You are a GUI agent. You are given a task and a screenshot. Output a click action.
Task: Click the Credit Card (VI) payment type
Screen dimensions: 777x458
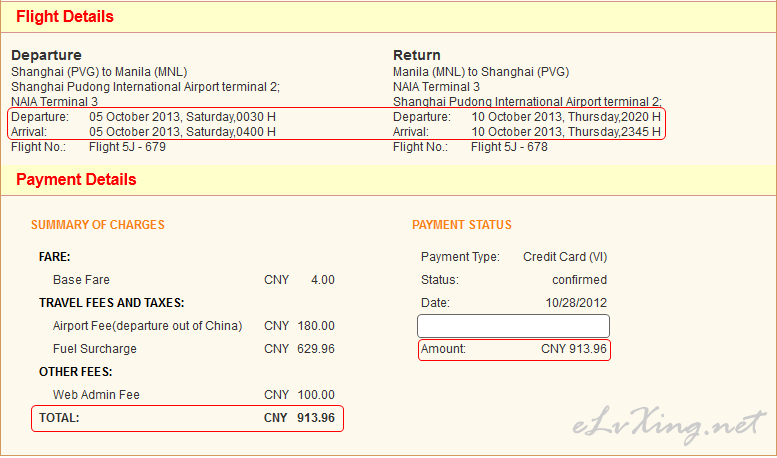[x=565, y=257]
